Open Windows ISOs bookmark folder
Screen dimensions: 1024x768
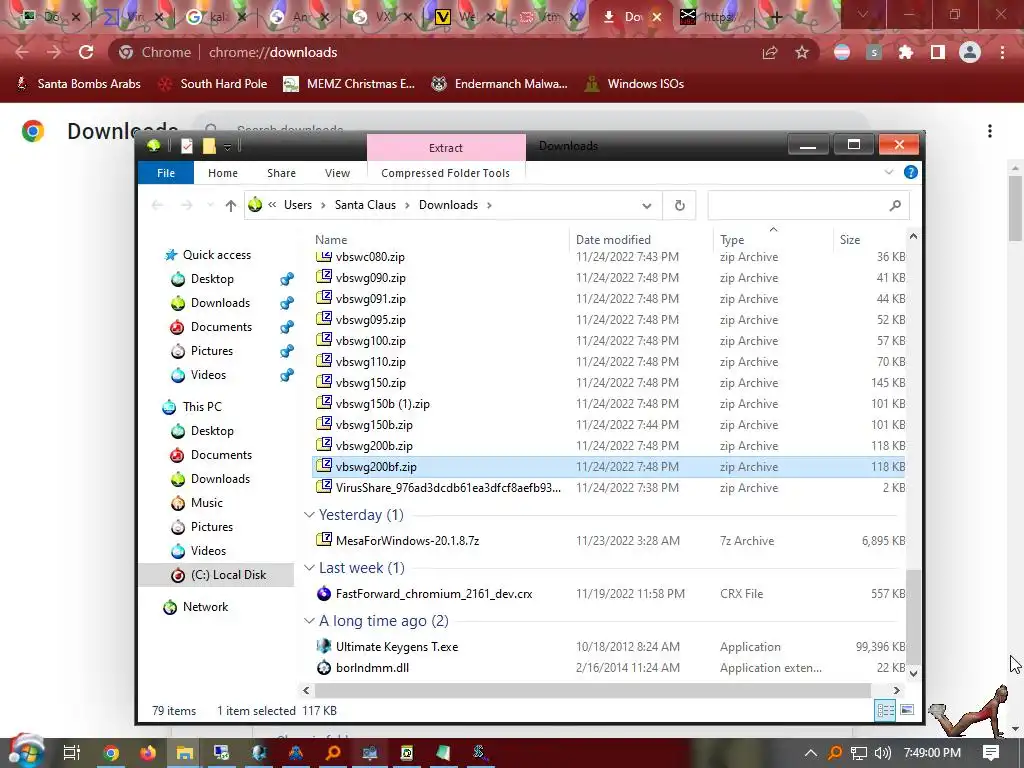[634, 84]
